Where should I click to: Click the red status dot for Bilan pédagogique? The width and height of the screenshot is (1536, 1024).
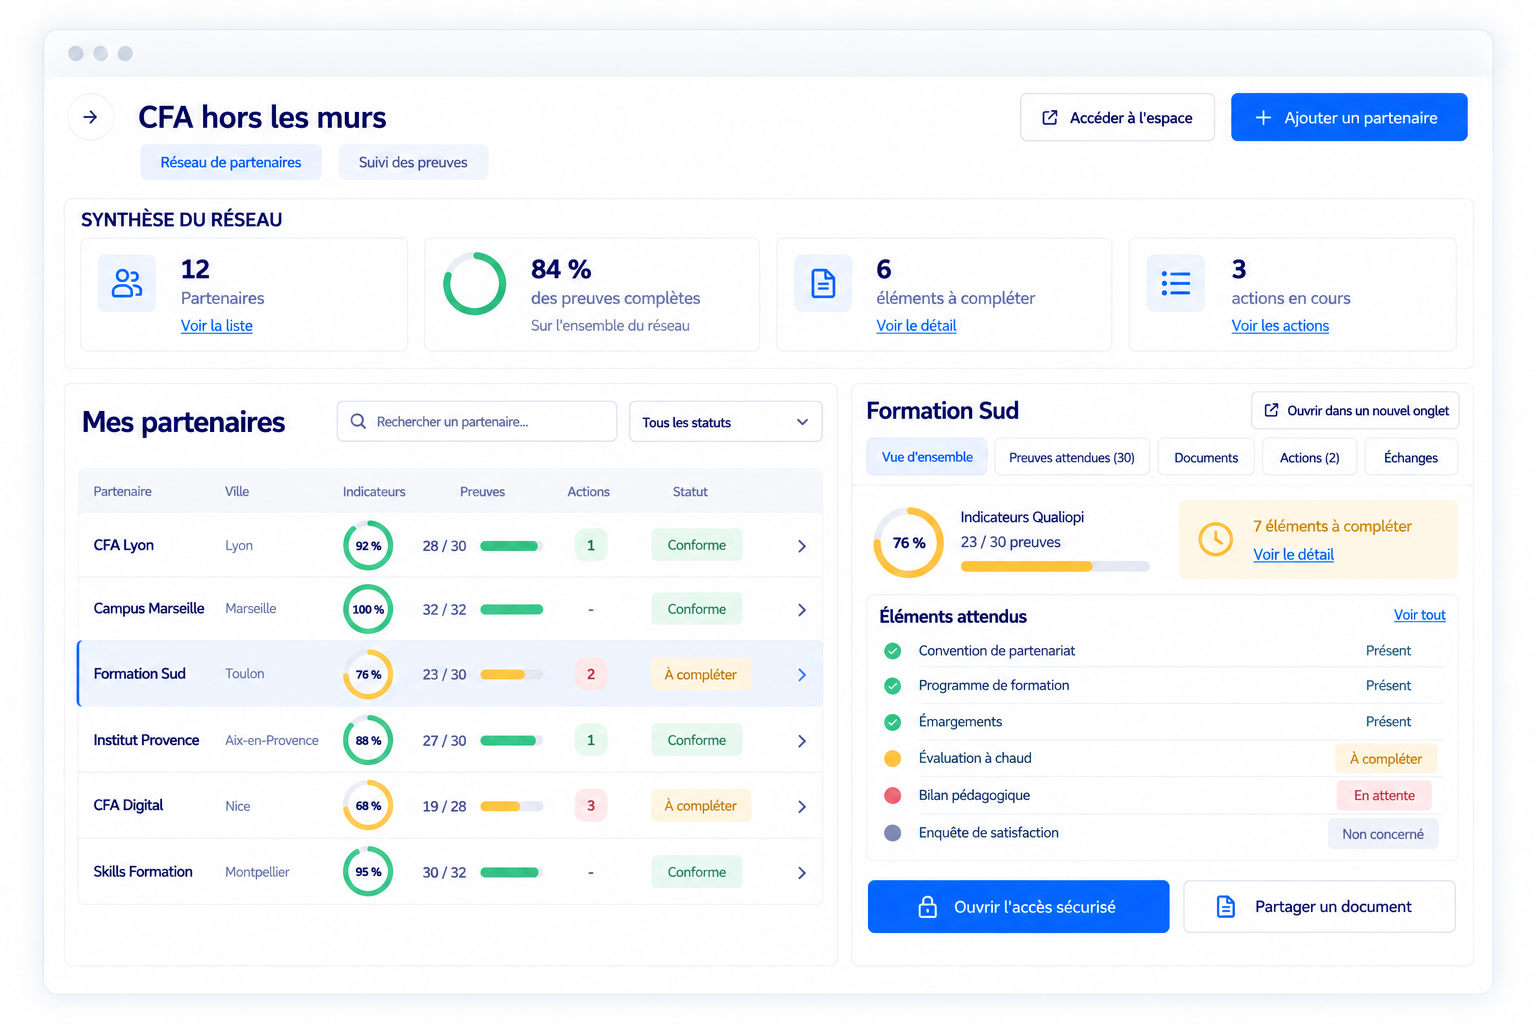[x=893, y=795]
